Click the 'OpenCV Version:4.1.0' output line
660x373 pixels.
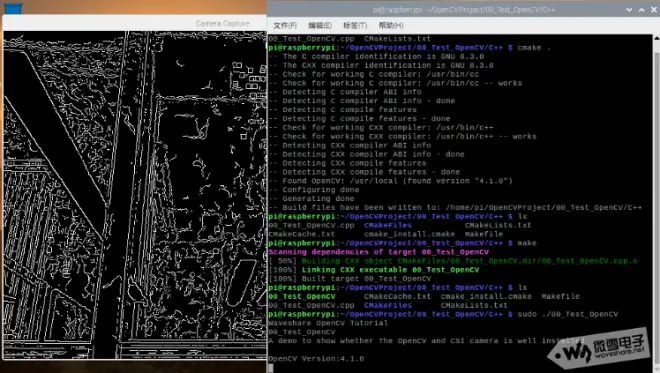[316, 359]
